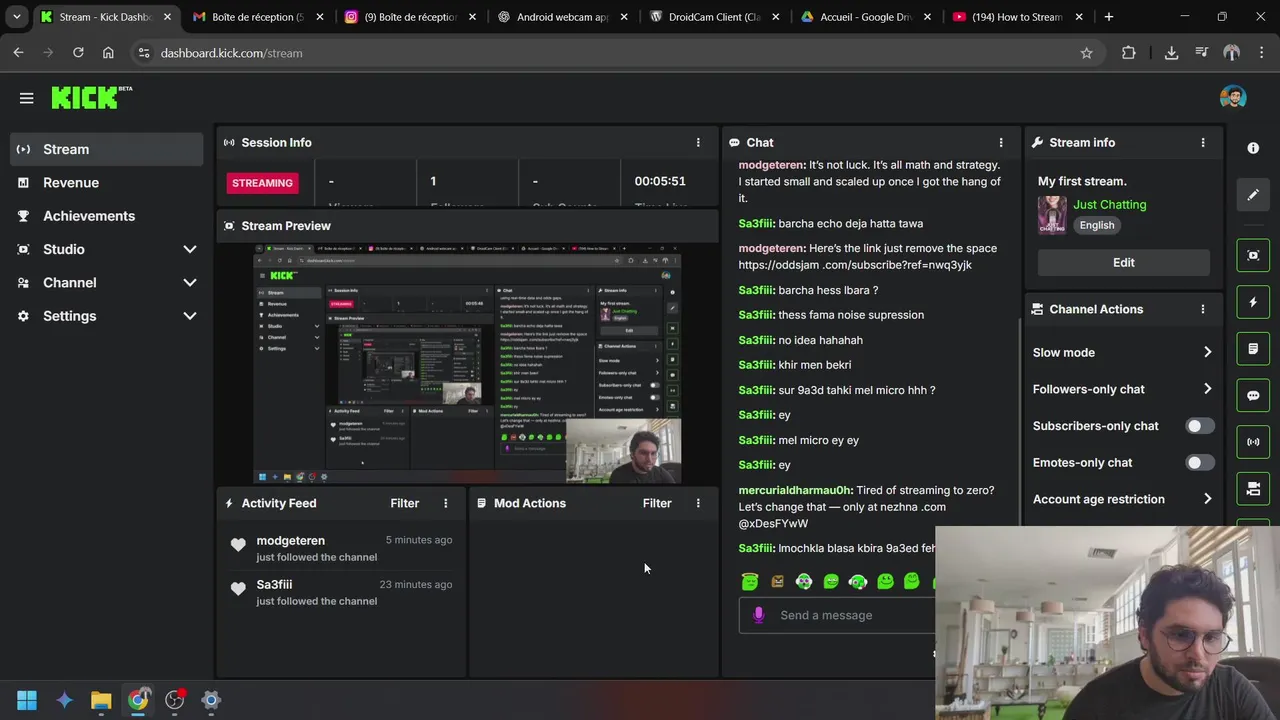Bookmark this page with star icon
This screenshot has width=1280, height=720.
[1086, 53]
